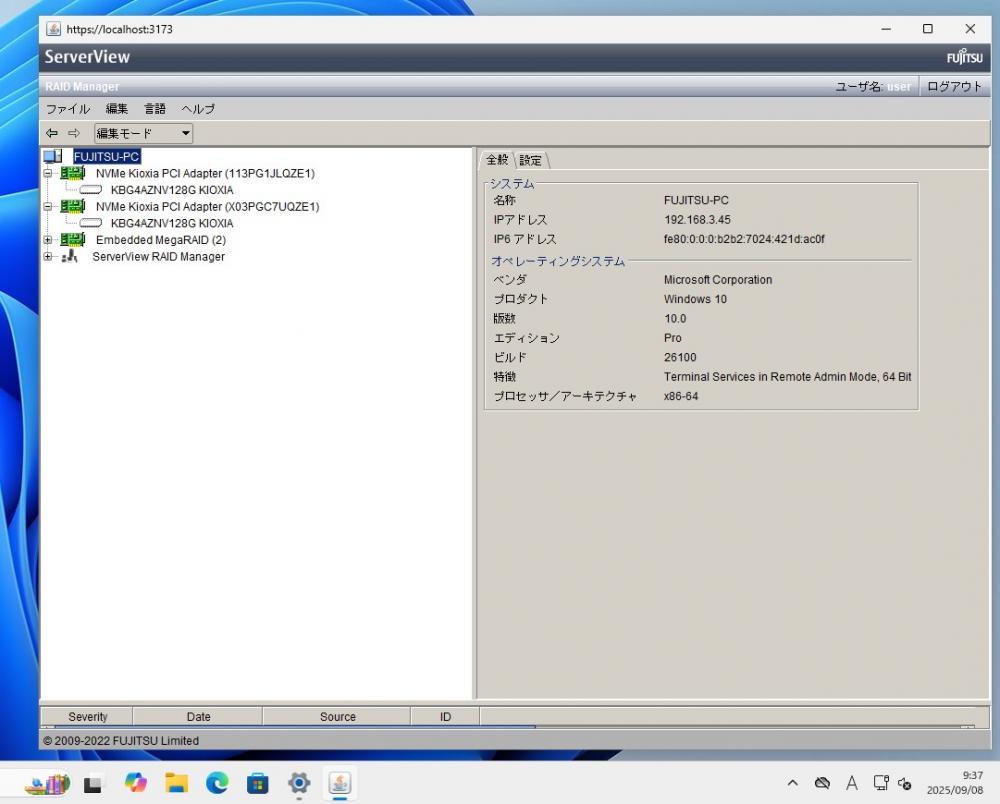Click the Date column header
The height and width of the screenshot is (804, 1000).
(x=198, y=717)
